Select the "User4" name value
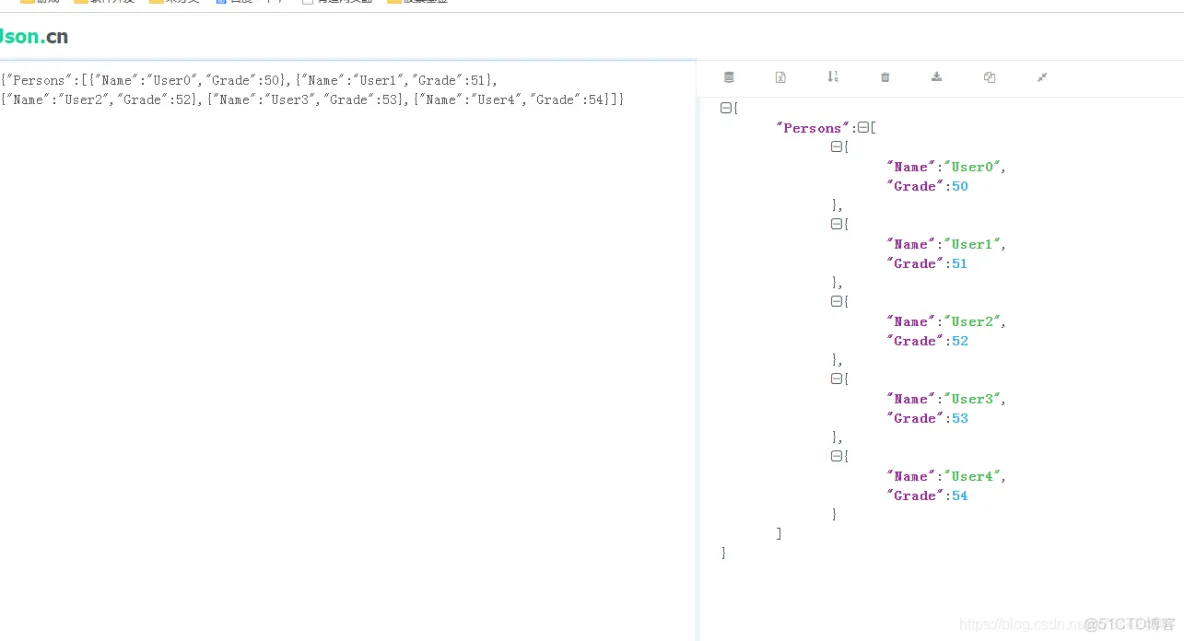Image resolution: width=1184 pixels, height=641 pixels. click(x=972, y=476)
